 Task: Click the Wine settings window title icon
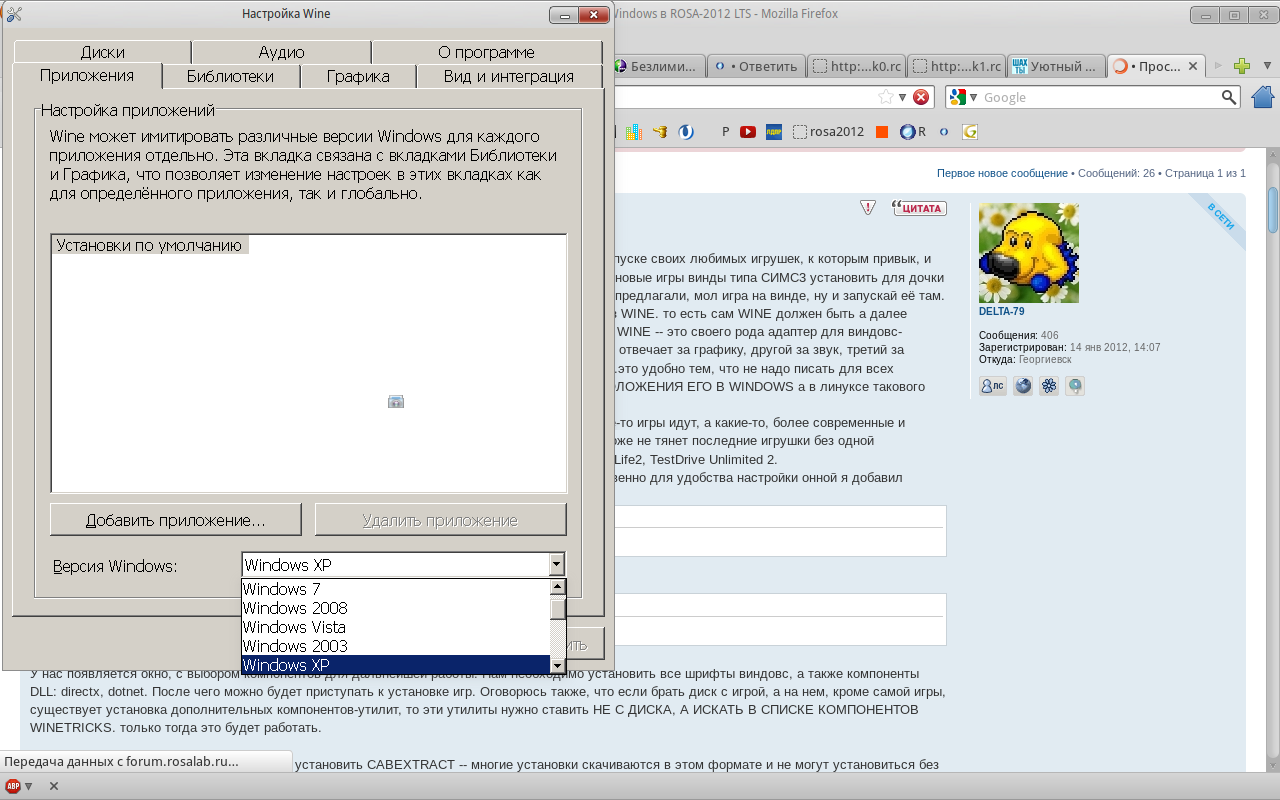(14, 14)
